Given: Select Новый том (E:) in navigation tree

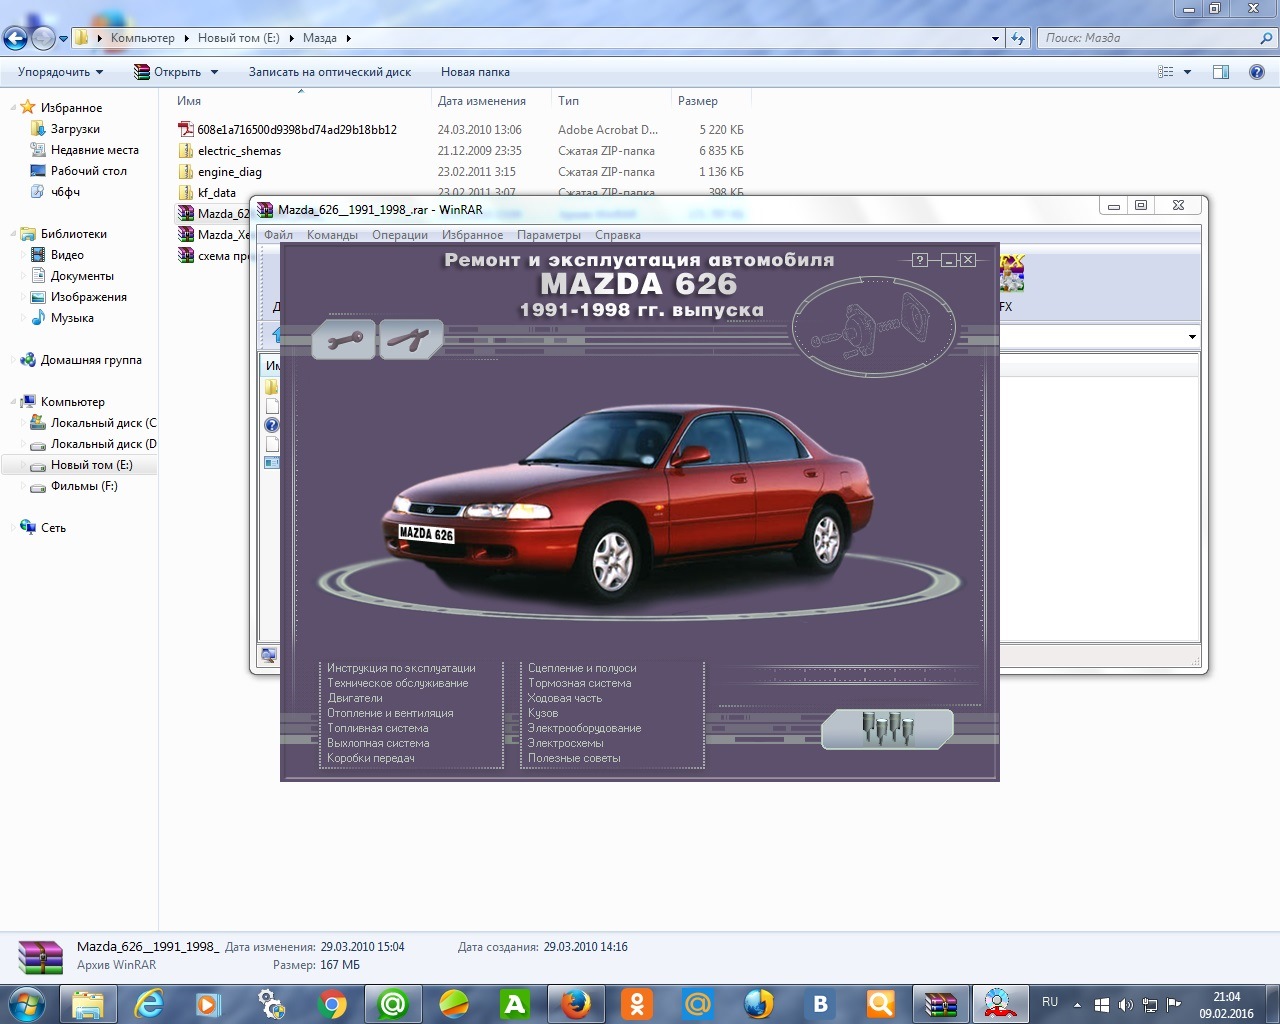Looking at the screenshot, I should coord(91,465).
